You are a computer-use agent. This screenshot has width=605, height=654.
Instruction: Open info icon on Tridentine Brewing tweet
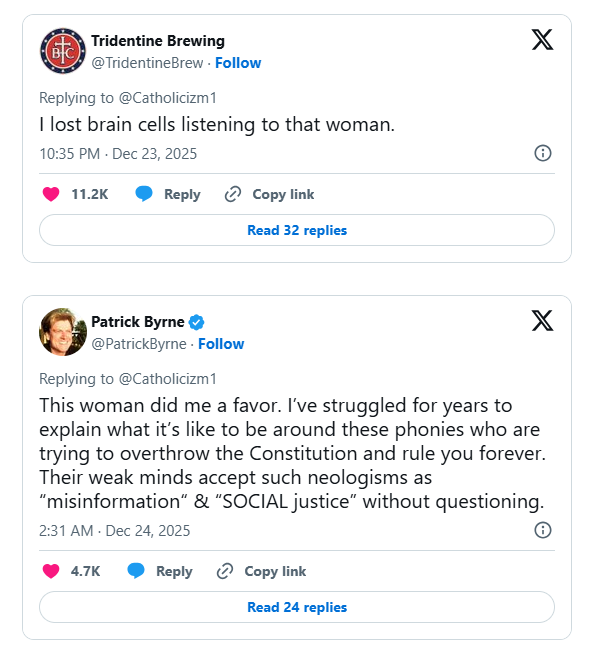(x=542, y=153)
